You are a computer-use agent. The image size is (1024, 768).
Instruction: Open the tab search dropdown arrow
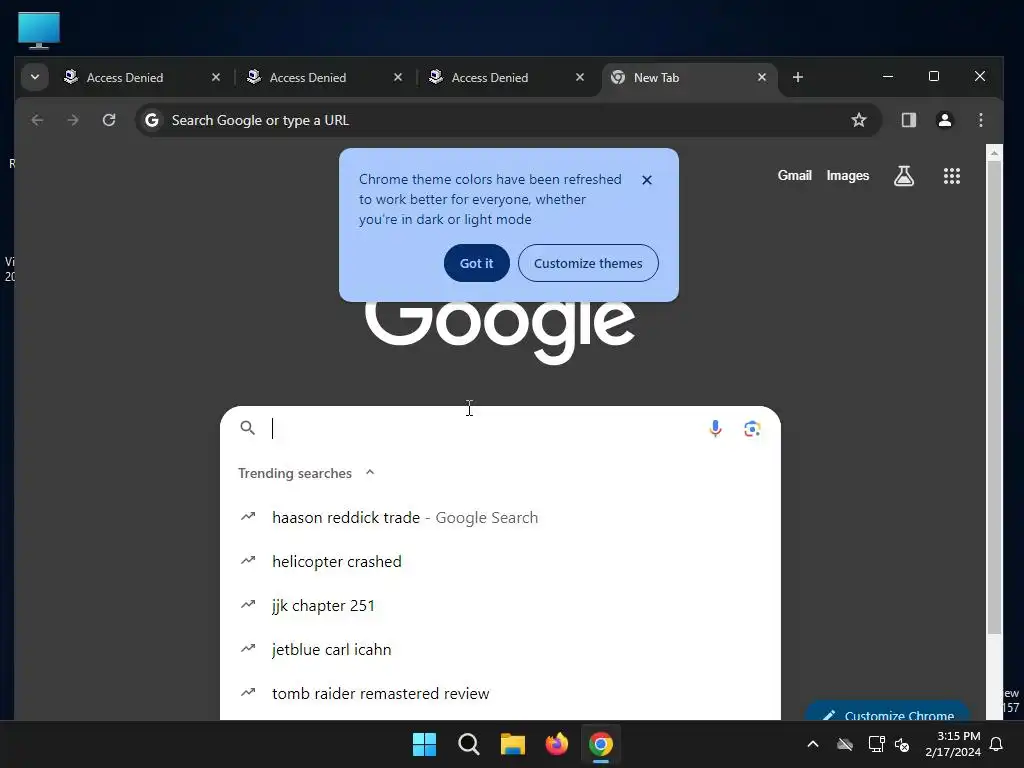(x=35, y=77)
